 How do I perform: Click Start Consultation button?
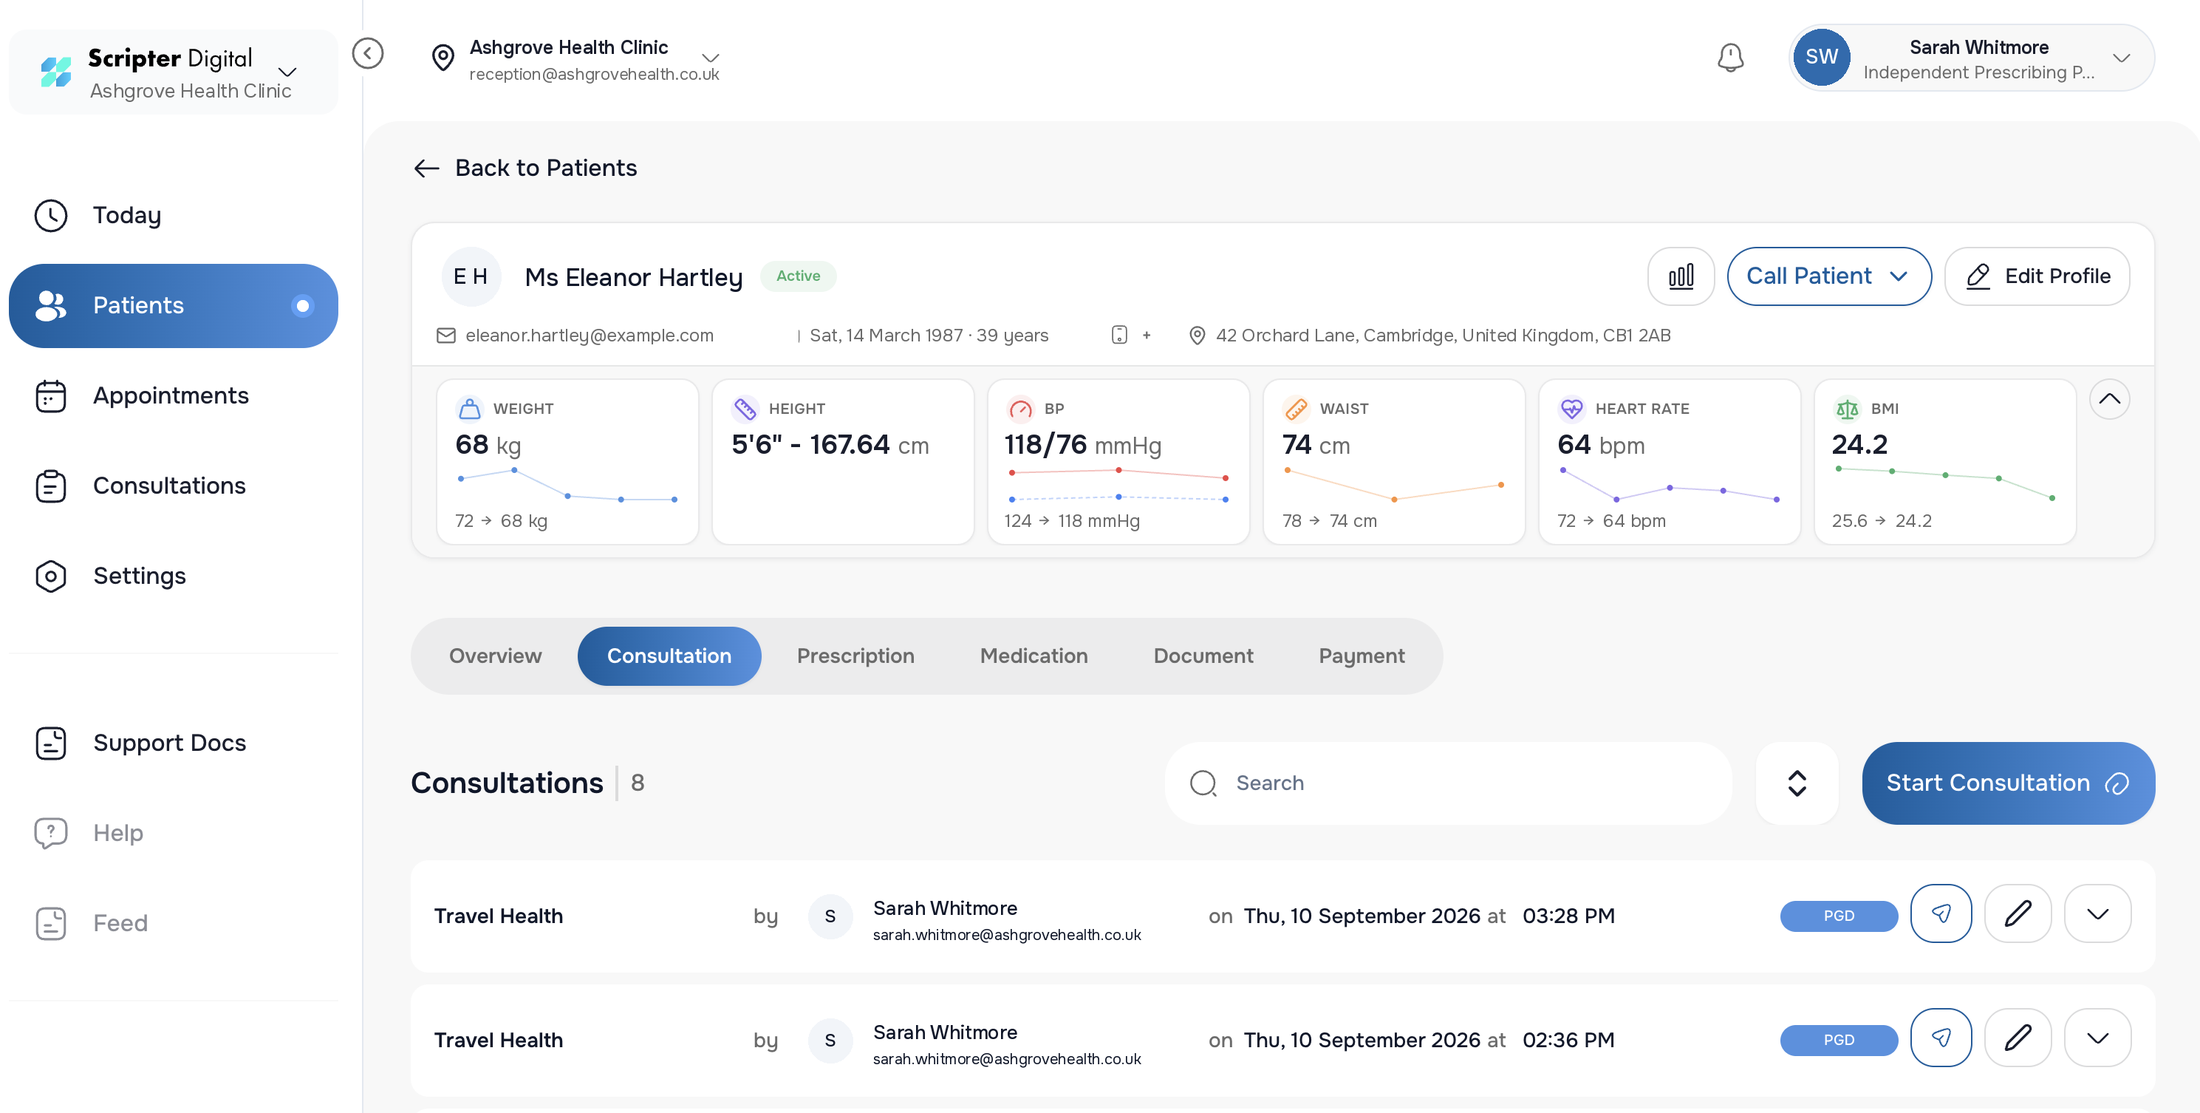tap(2008, 783)
